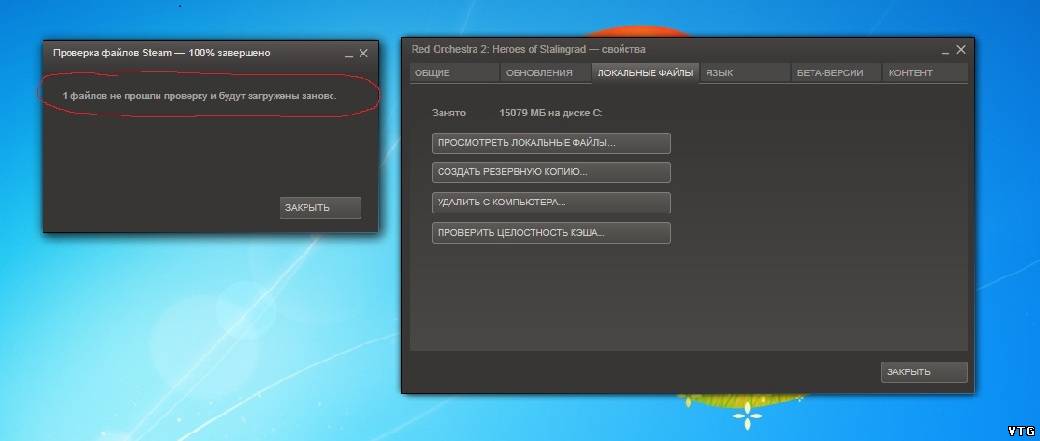The image size is (1040, 441).
Task: Open the ОБНОВЛЕНИЯ tab
Action: (545, 73)
